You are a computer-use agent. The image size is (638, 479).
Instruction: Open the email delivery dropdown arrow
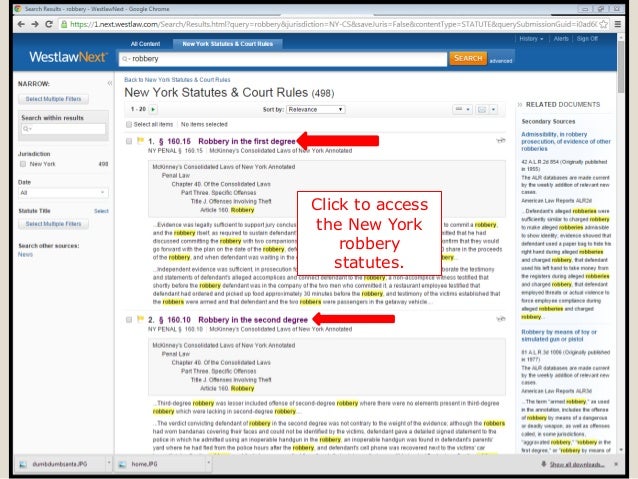click(493, 109)
